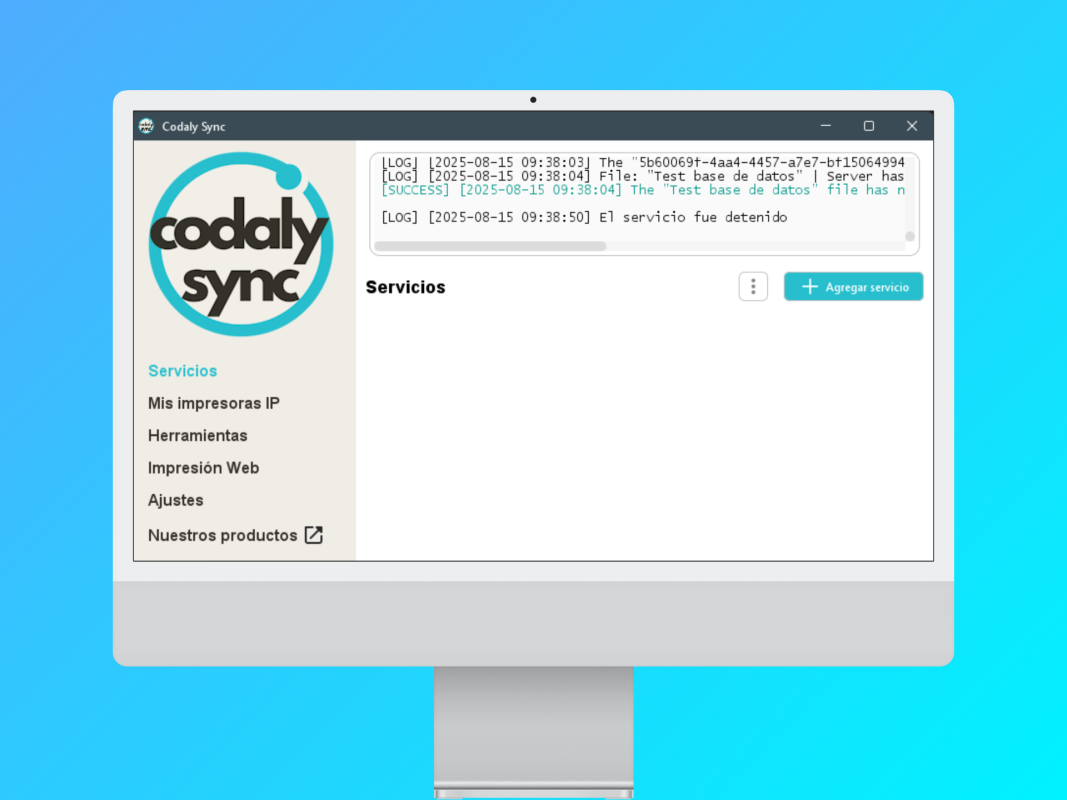Viewport: 1067px width, 800px height.
Task: Click the plus icon inside Agregar servicio button
Action: (x=809, y=286)
